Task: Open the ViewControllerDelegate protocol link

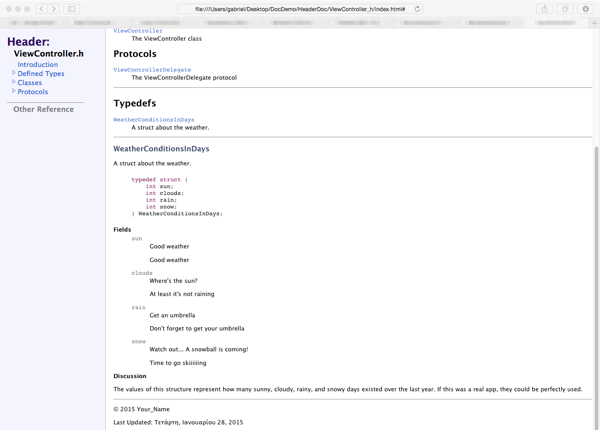Action: point(152,70)
